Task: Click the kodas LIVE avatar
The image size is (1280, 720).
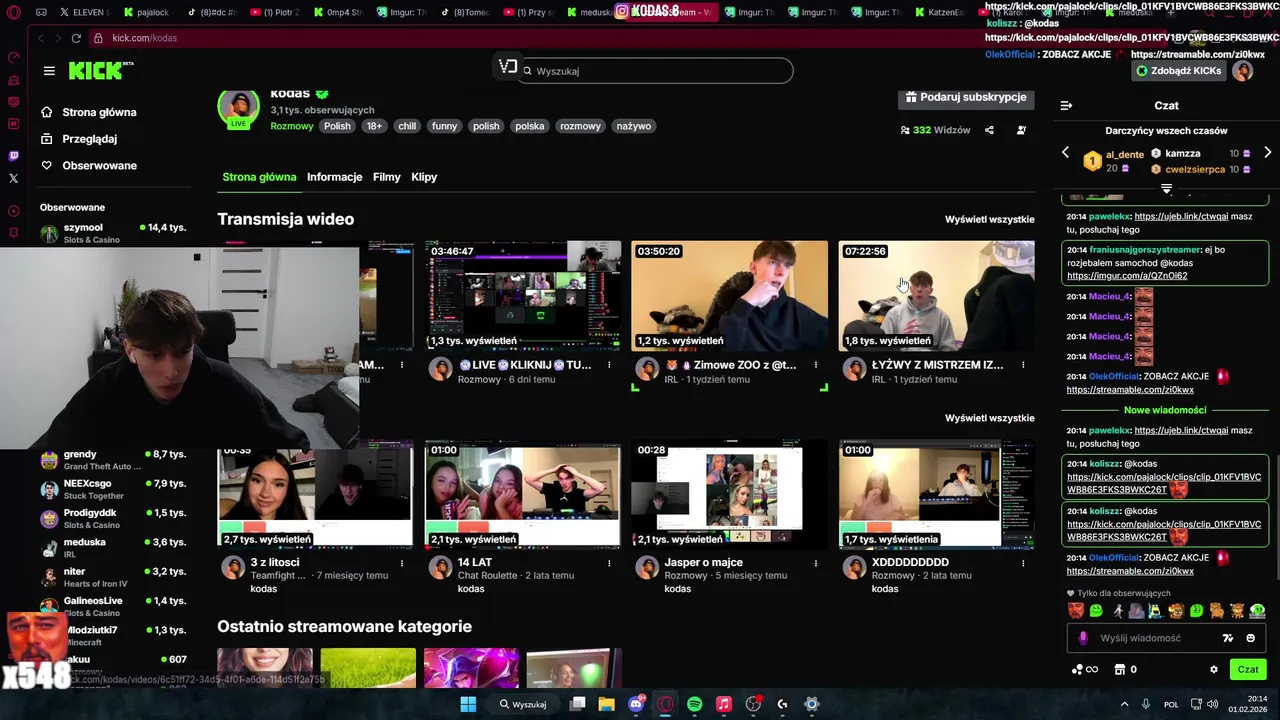Action: pos(238,108)
